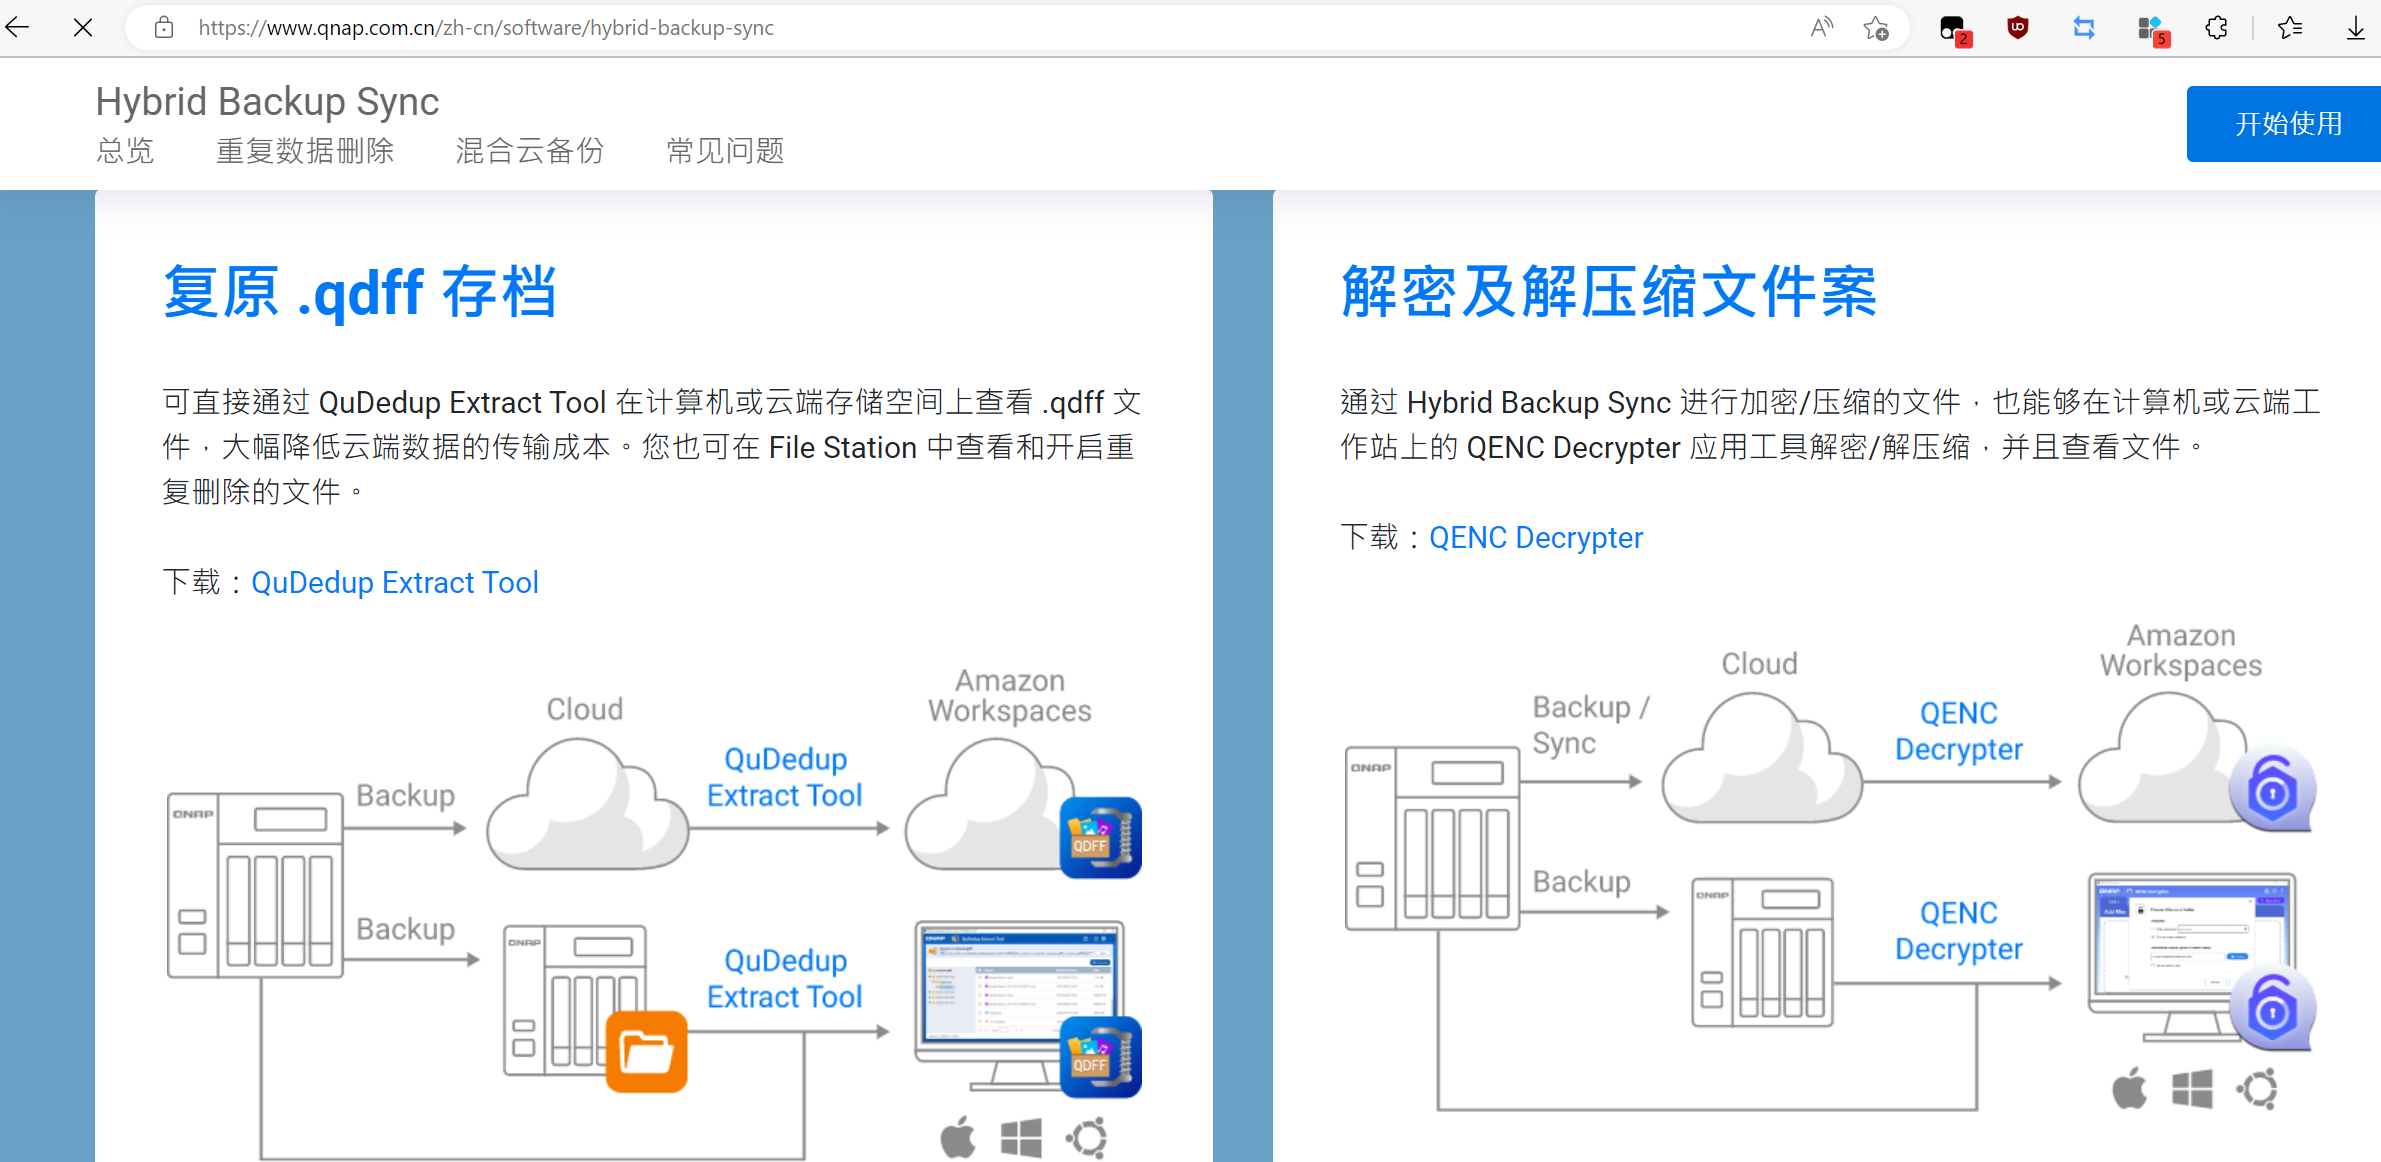The height and width of the screenshot is (1162, 2381).
Task: Click the Cloud icon in right diagram
Action: (1763, 758)
